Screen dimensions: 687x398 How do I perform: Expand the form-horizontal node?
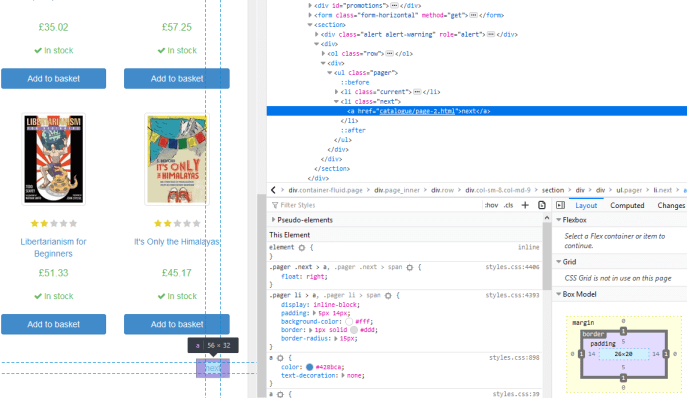pyautogui.click(x=310, y=15)
